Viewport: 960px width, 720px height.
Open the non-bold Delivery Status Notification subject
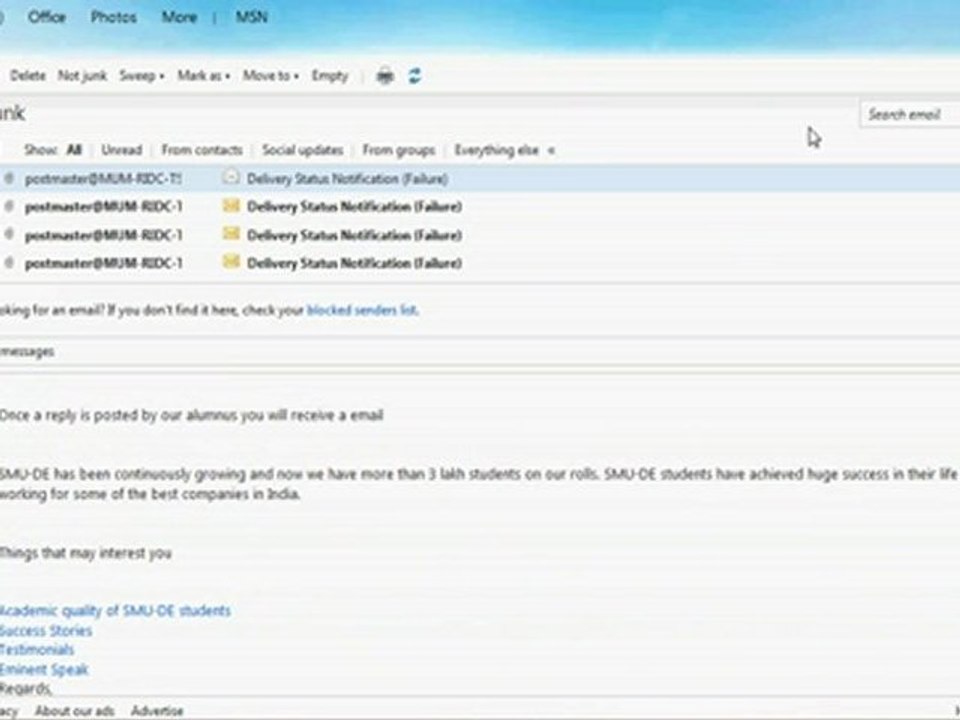pyautogui.click(x=347, y=178)
